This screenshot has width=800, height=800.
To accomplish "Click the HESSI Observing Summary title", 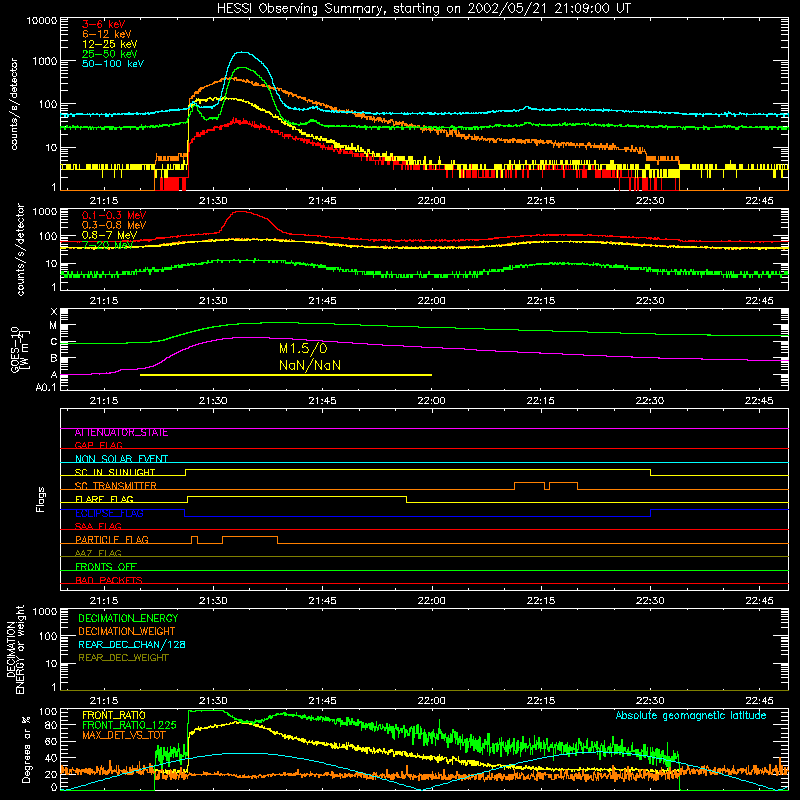I will pos(423,9).
